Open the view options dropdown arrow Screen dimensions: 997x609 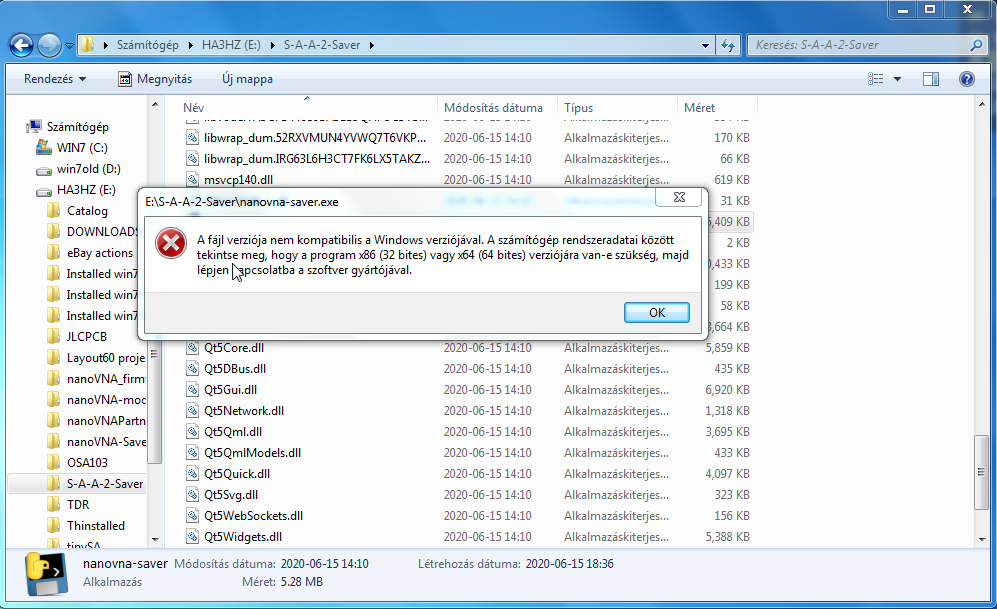[x=897, y=79]
